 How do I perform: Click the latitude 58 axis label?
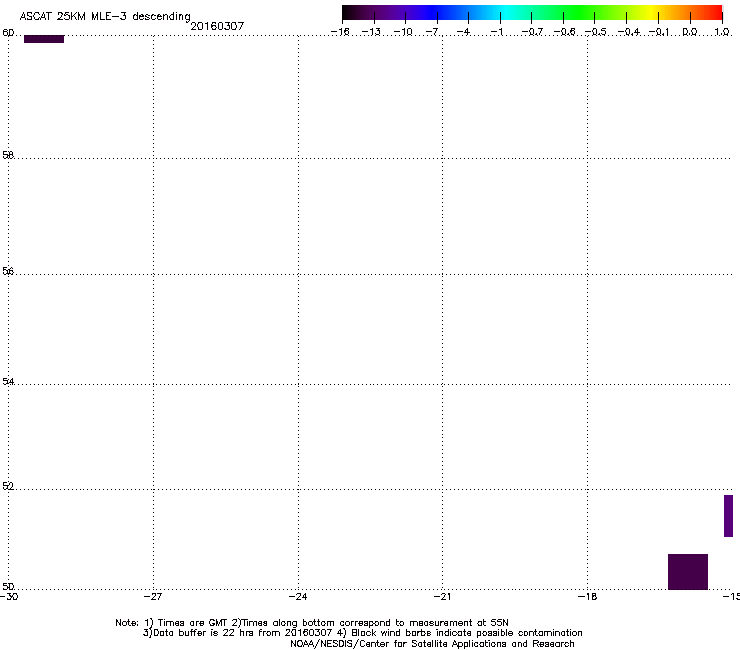tap(8, 155)
